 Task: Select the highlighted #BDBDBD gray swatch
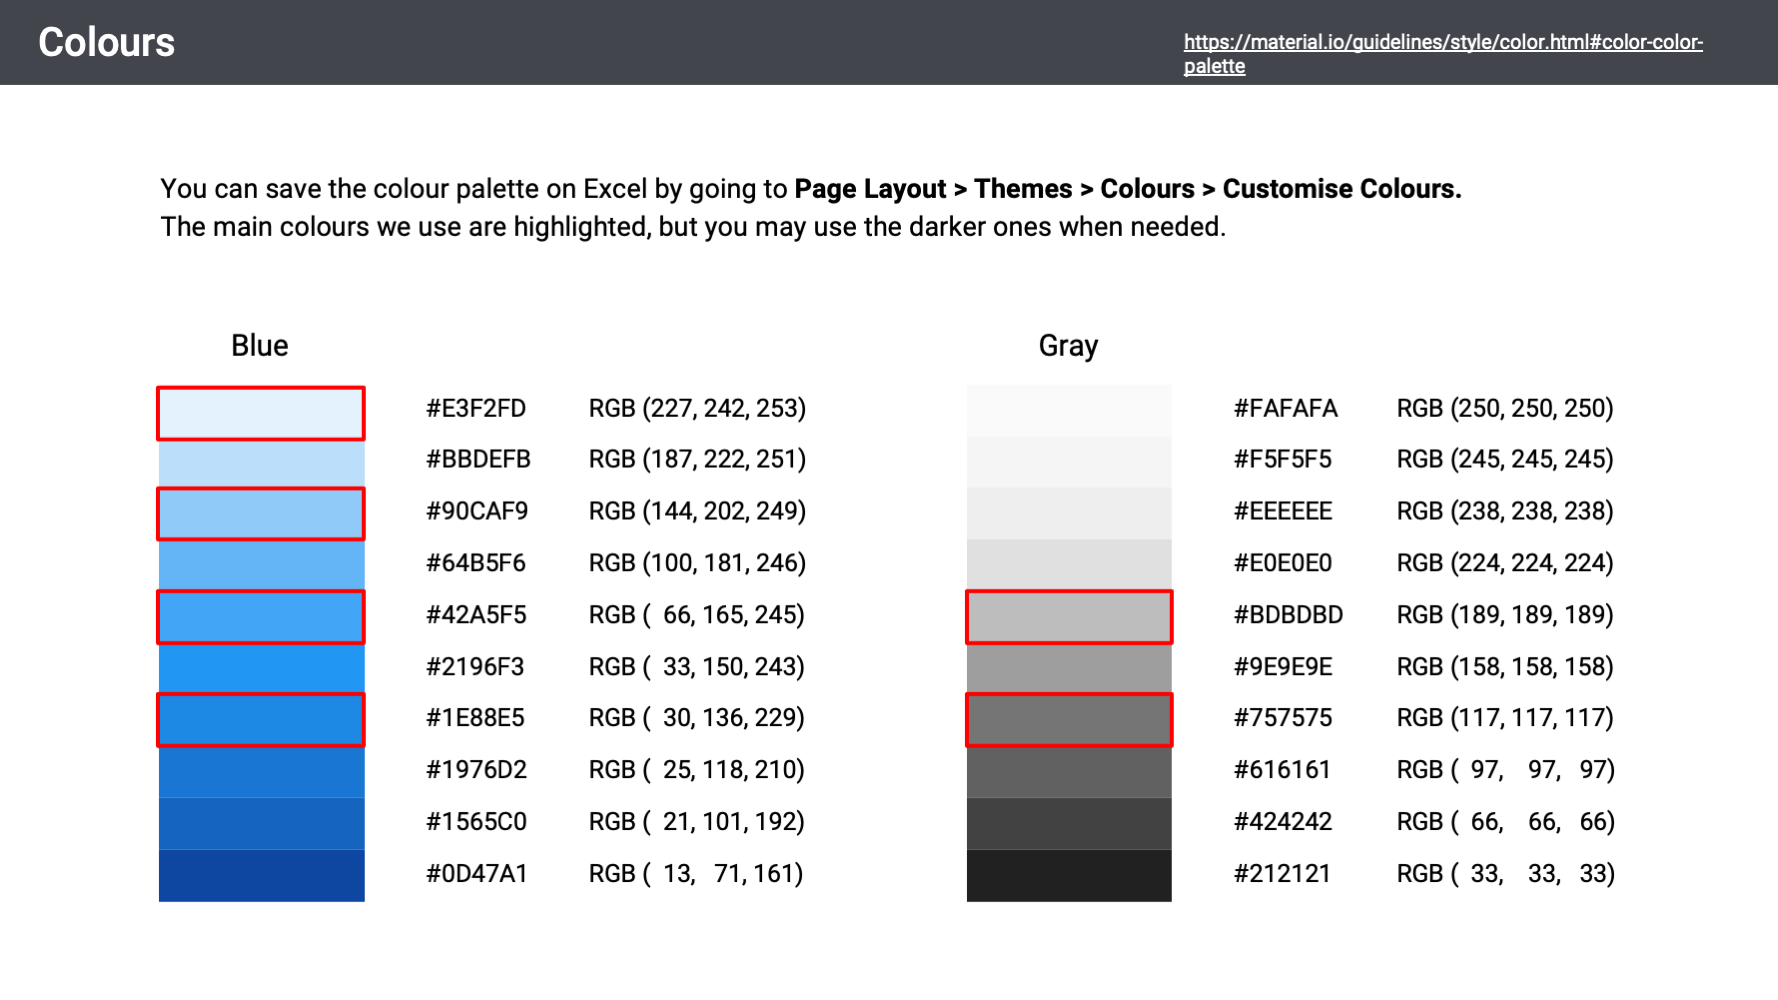click(x=1069, y=617)
